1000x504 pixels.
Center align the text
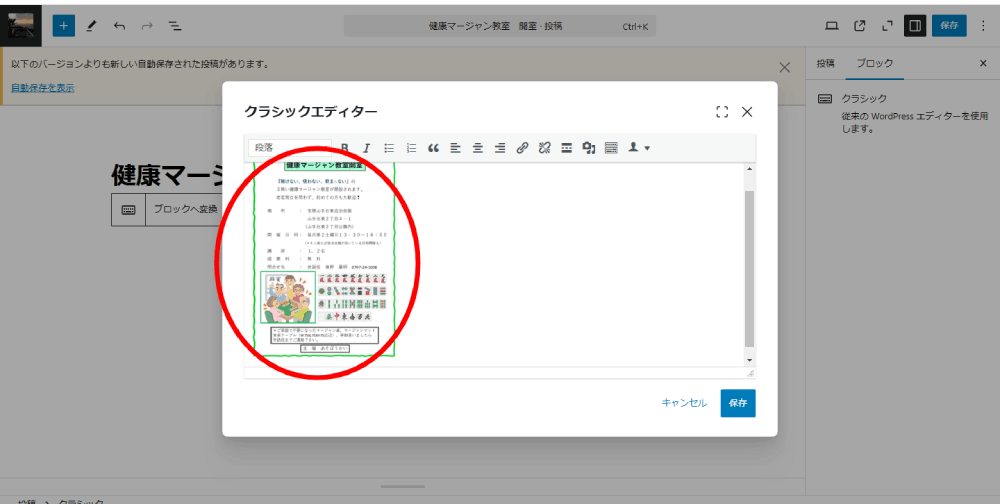pyautogui.click(x=477, y=148)
